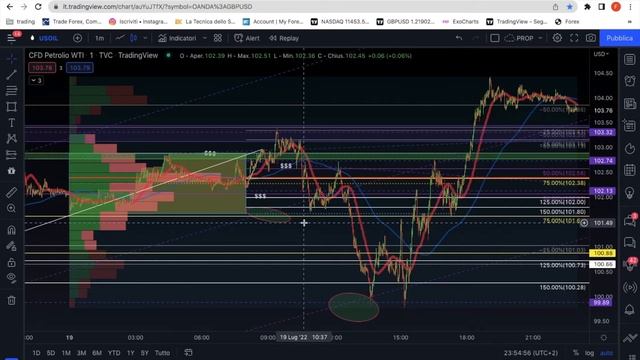Select the Fibonacci retracement tool group
The width and height of the screenshot is (640, 360).
pyautogui.click(x=11, y=91)
